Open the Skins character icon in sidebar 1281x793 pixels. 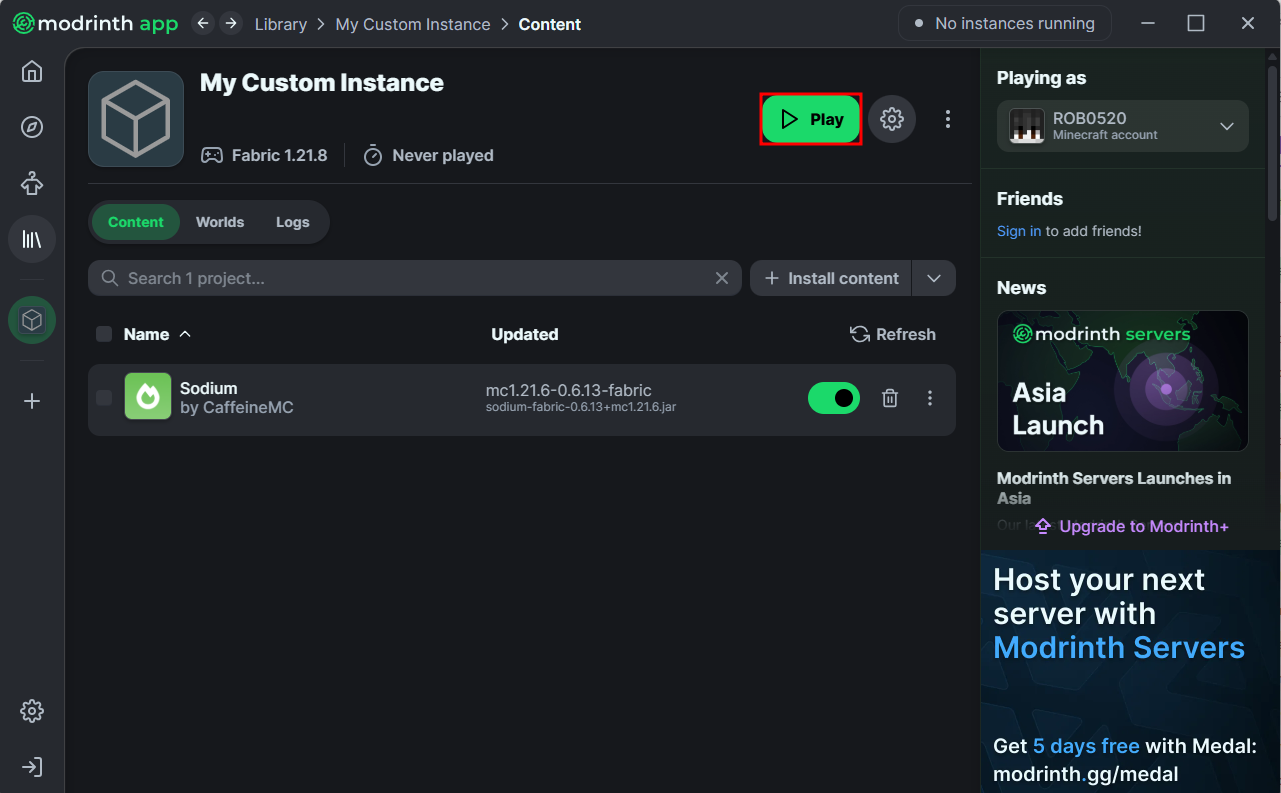pyautogui.click(x=32, y=183)
